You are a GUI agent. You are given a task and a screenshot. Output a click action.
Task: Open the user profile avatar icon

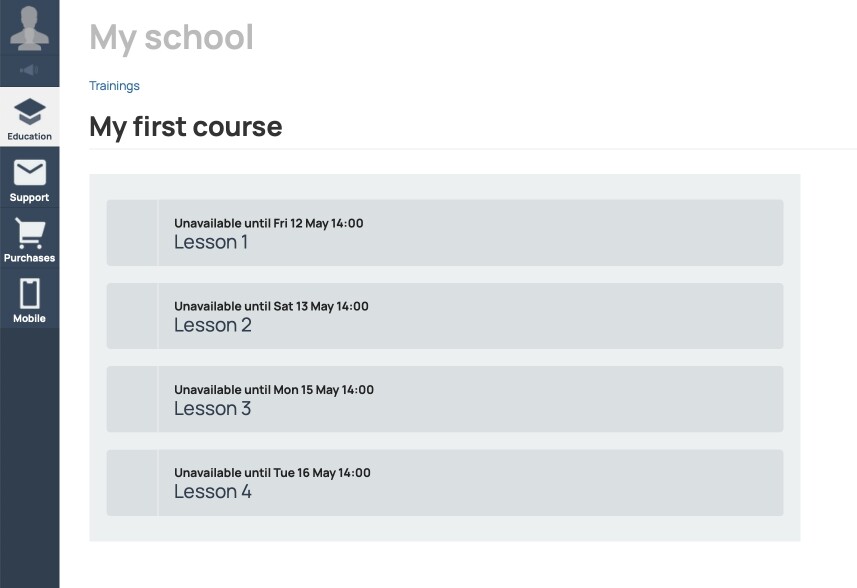(30, 28)
